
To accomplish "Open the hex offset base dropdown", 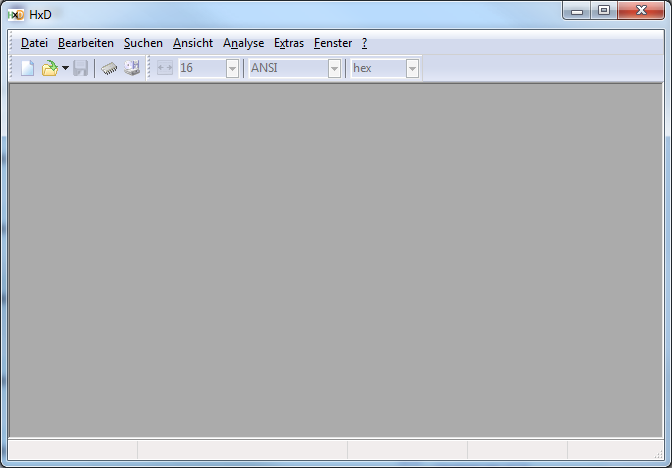I will click(412, 68).
